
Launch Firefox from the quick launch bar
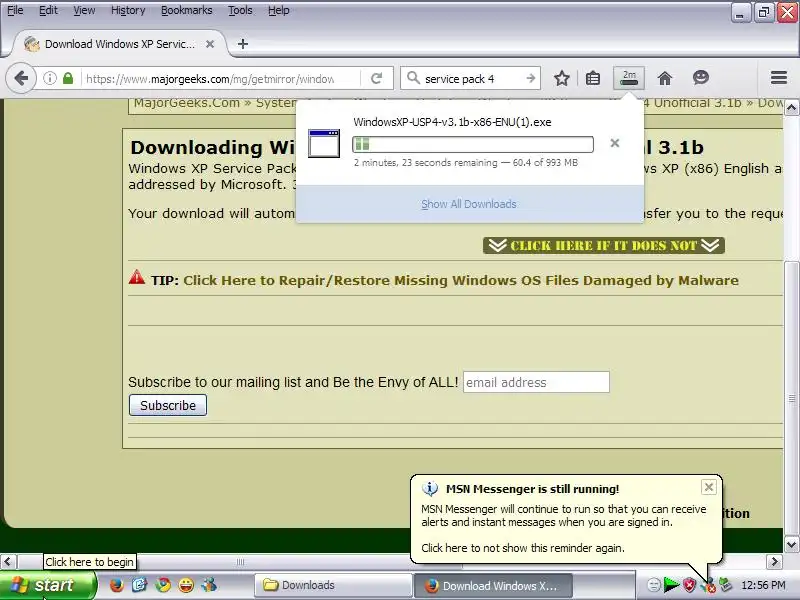(117, 585)
